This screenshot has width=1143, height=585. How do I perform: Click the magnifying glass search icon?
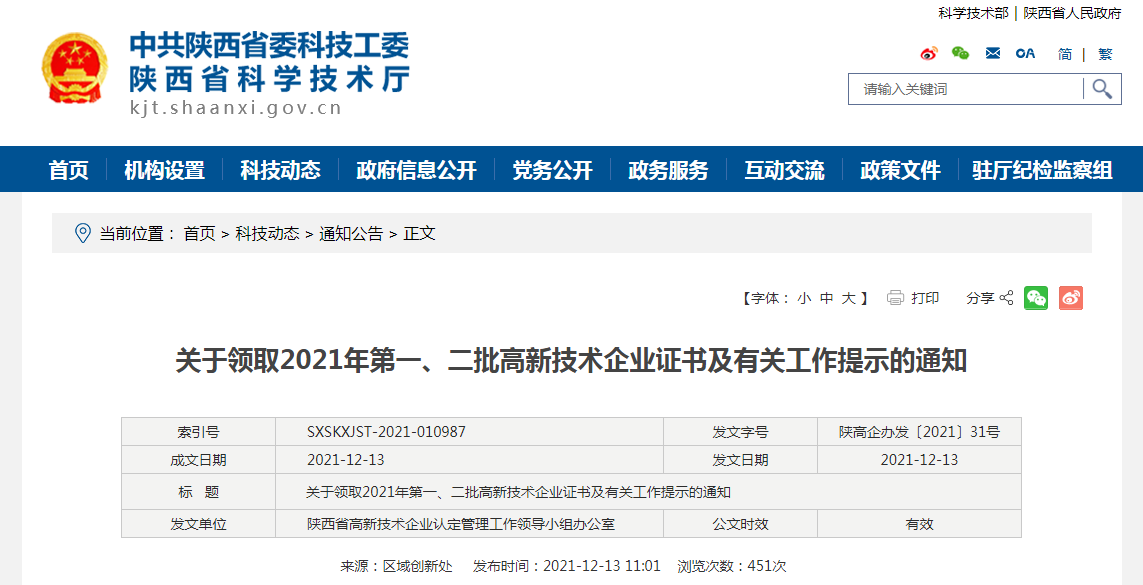click(x=1102, y=89)
